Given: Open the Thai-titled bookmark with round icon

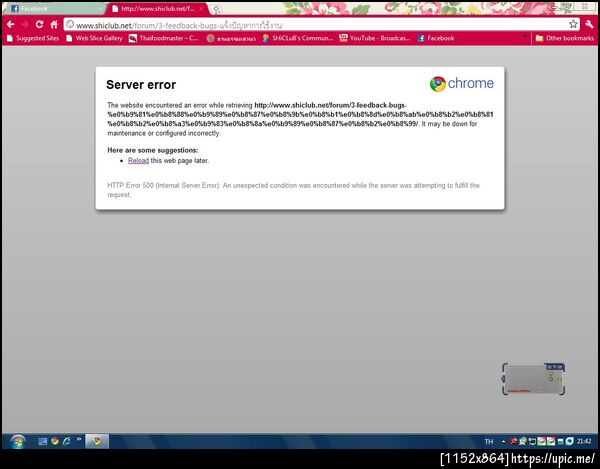Looking at the screenshot, I should click(231, 38).
